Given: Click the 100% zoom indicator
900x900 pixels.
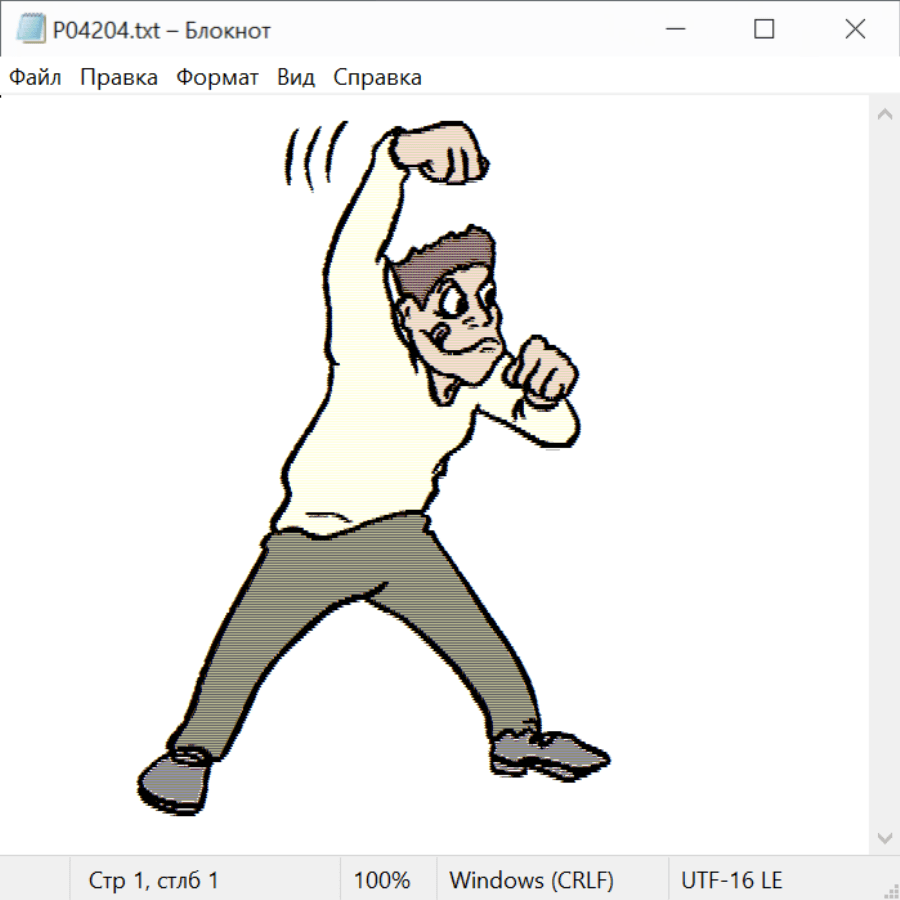Looking at the screenshot, I should pyautogui.click(x=382, y=881).
